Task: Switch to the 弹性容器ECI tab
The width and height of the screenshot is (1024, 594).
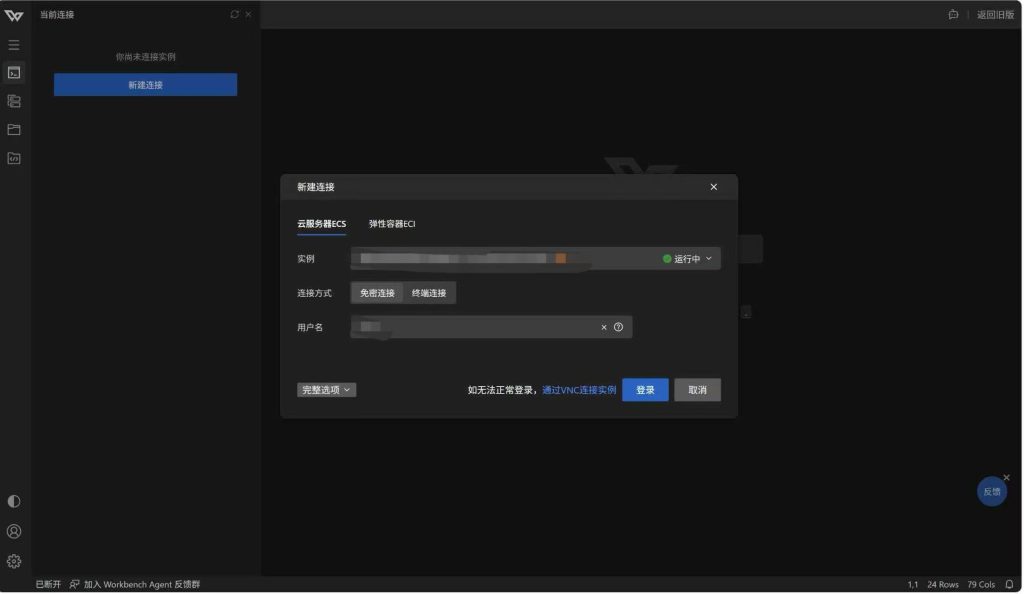Action: (392, 224)
